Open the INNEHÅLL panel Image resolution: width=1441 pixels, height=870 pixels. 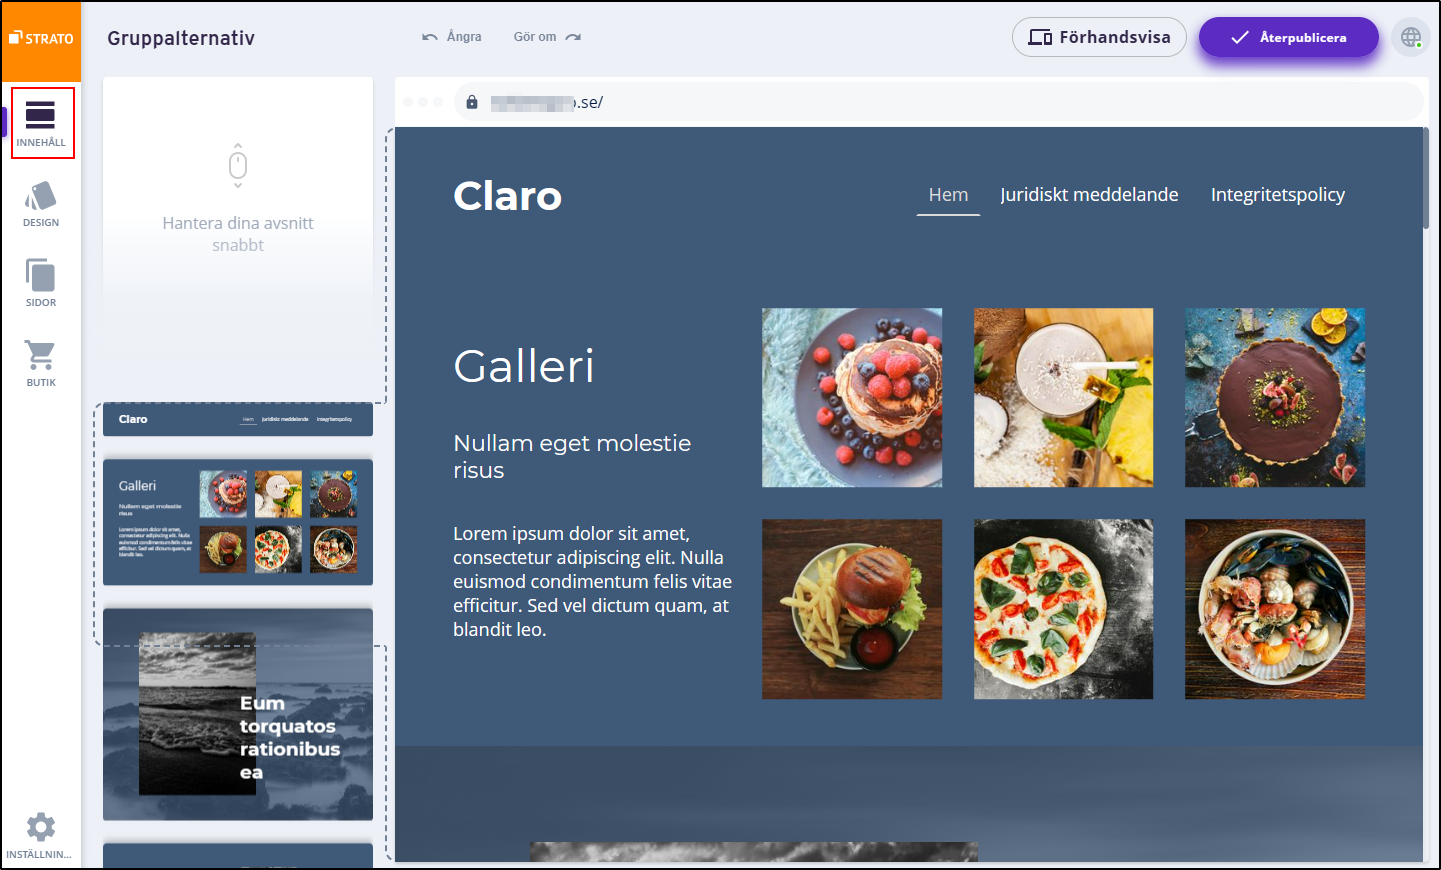pyautogui.click(x=41, y=122)
